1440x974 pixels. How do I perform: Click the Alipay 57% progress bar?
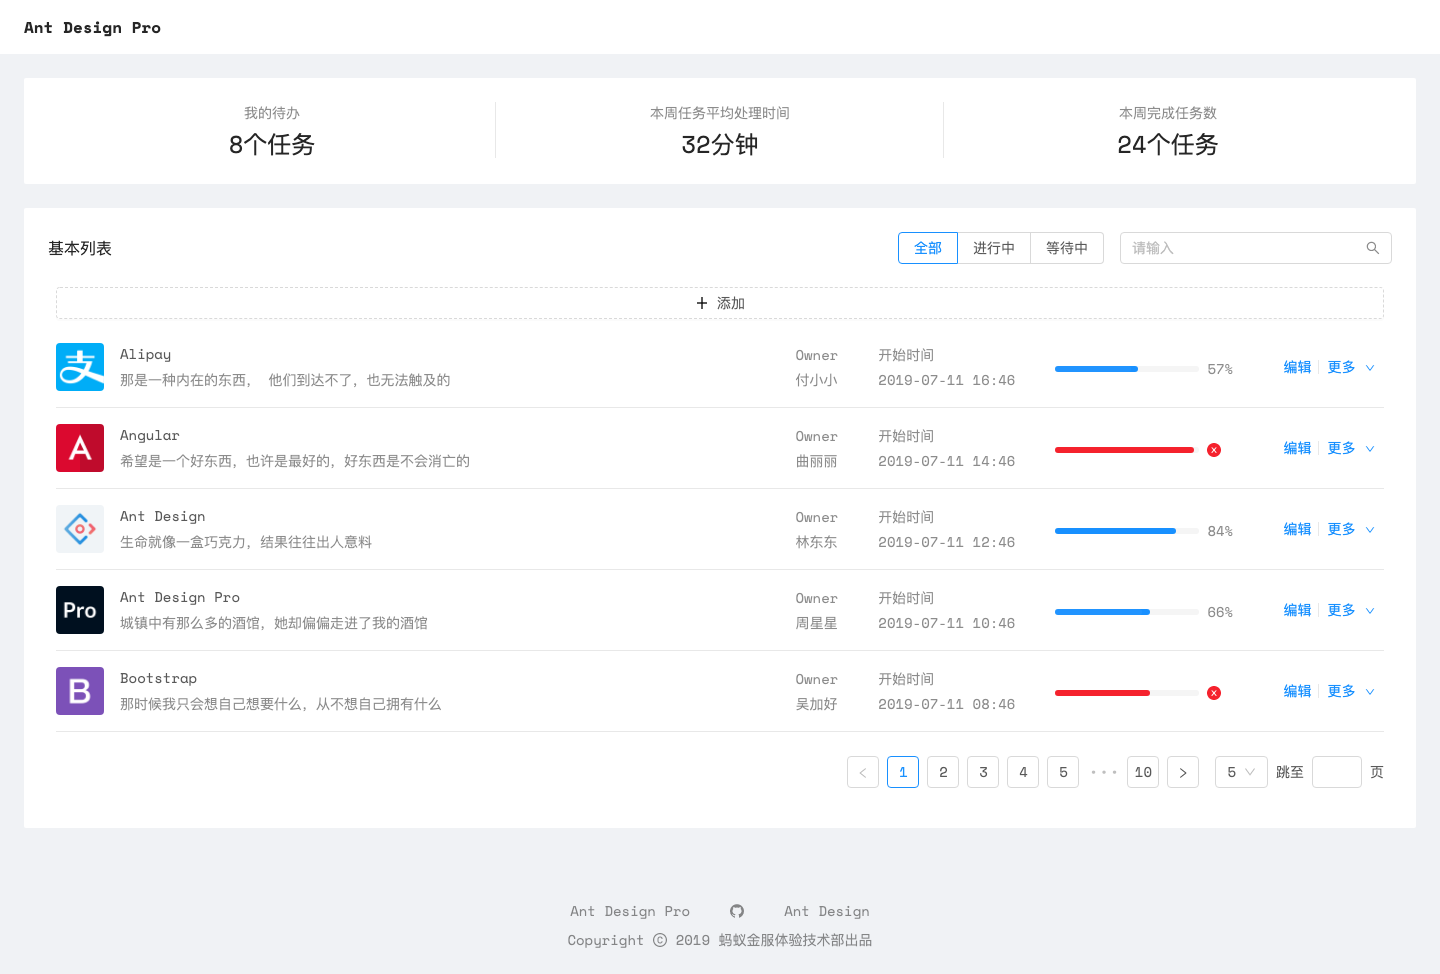(x=1127, y=369)
